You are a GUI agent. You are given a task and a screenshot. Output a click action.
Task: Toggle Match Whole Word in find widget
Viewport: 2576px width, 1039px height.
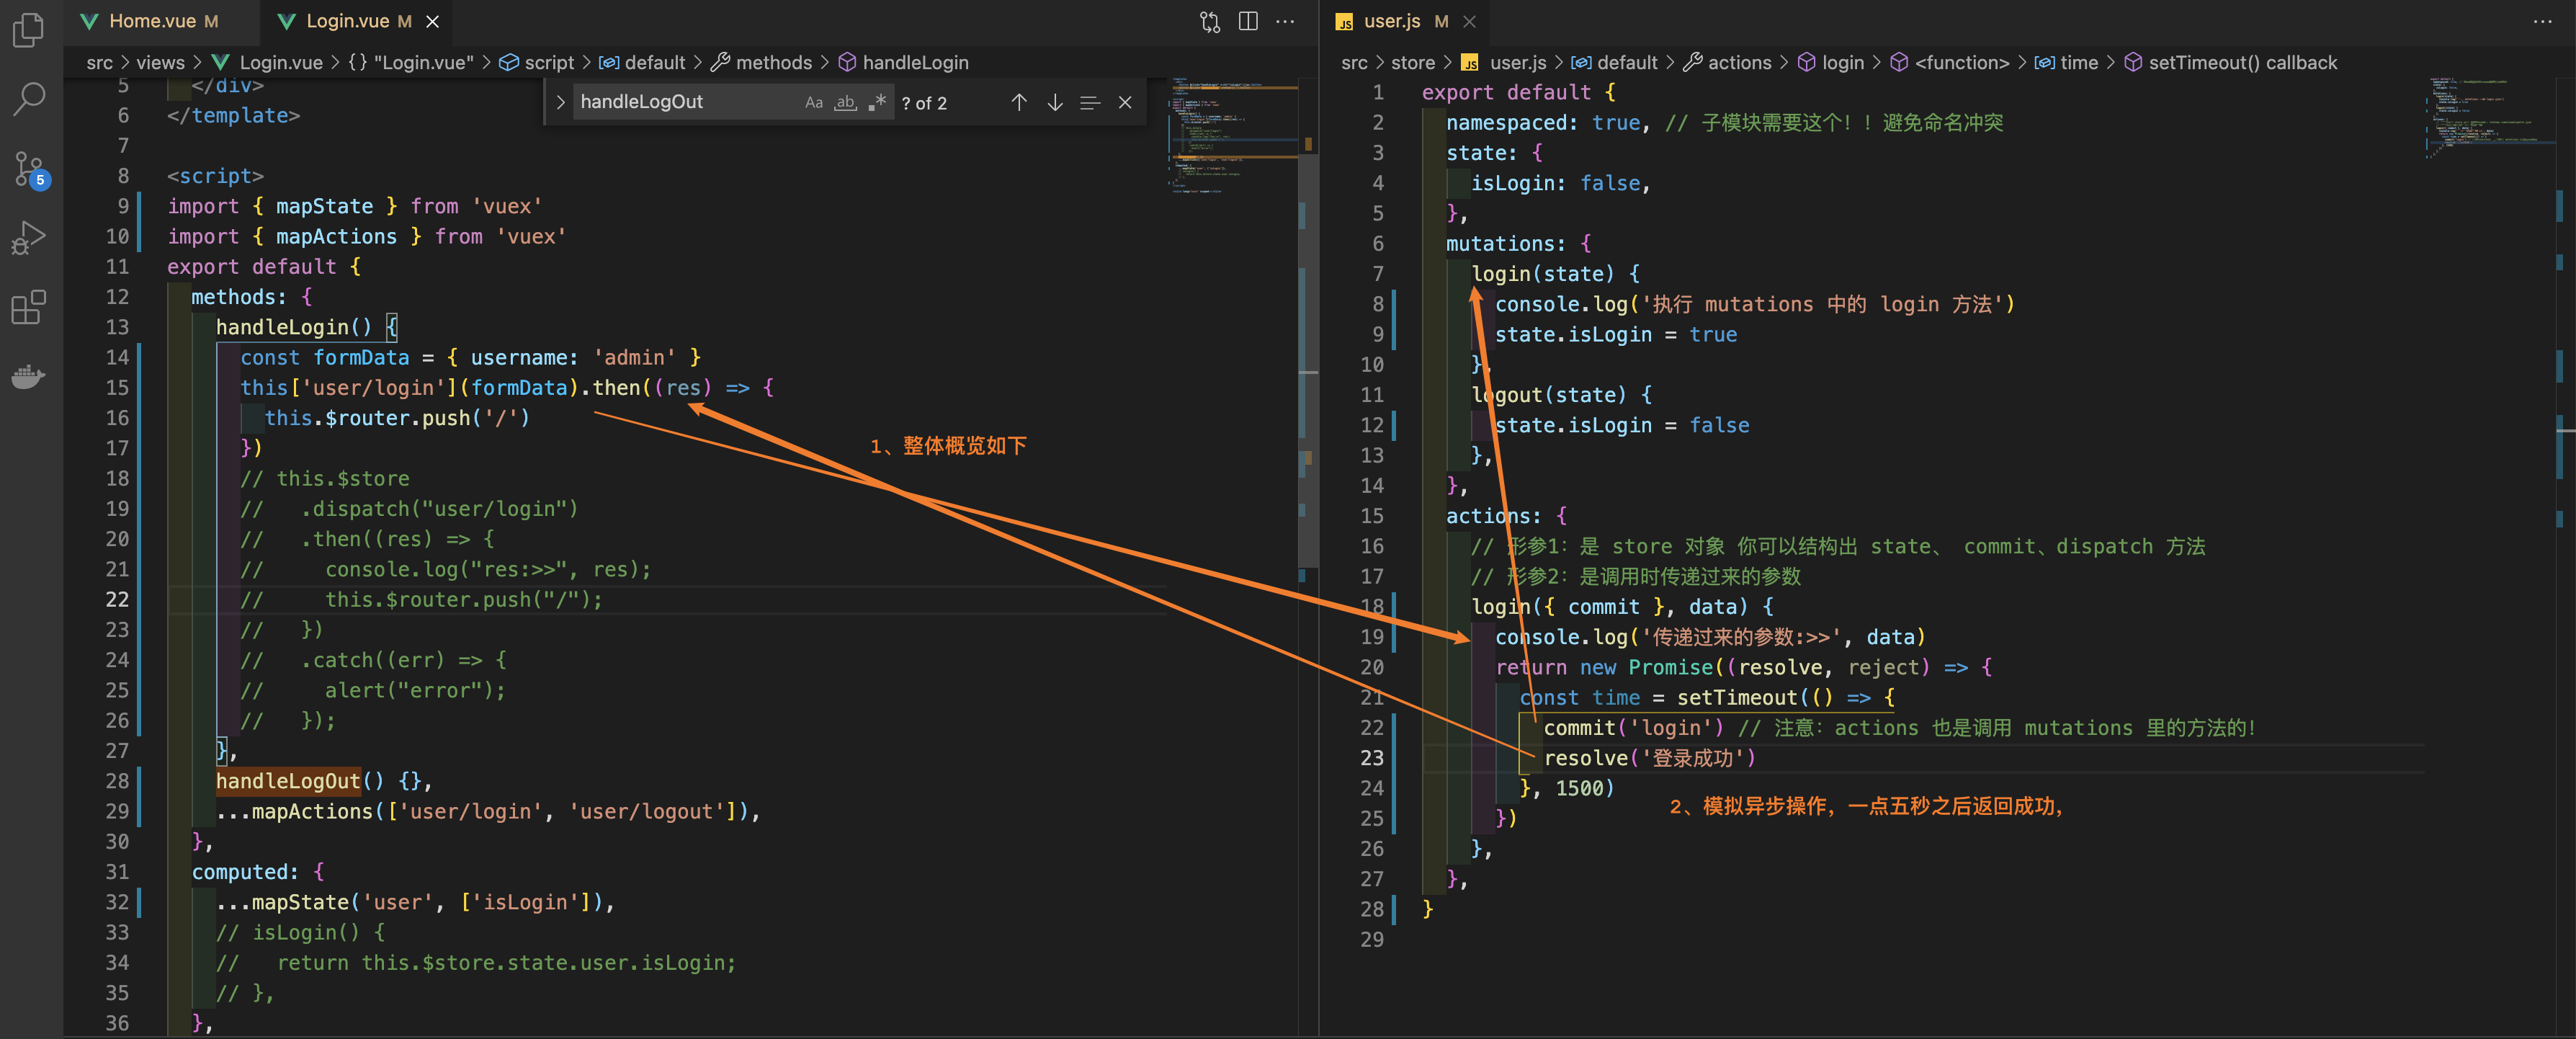point(846,102)
